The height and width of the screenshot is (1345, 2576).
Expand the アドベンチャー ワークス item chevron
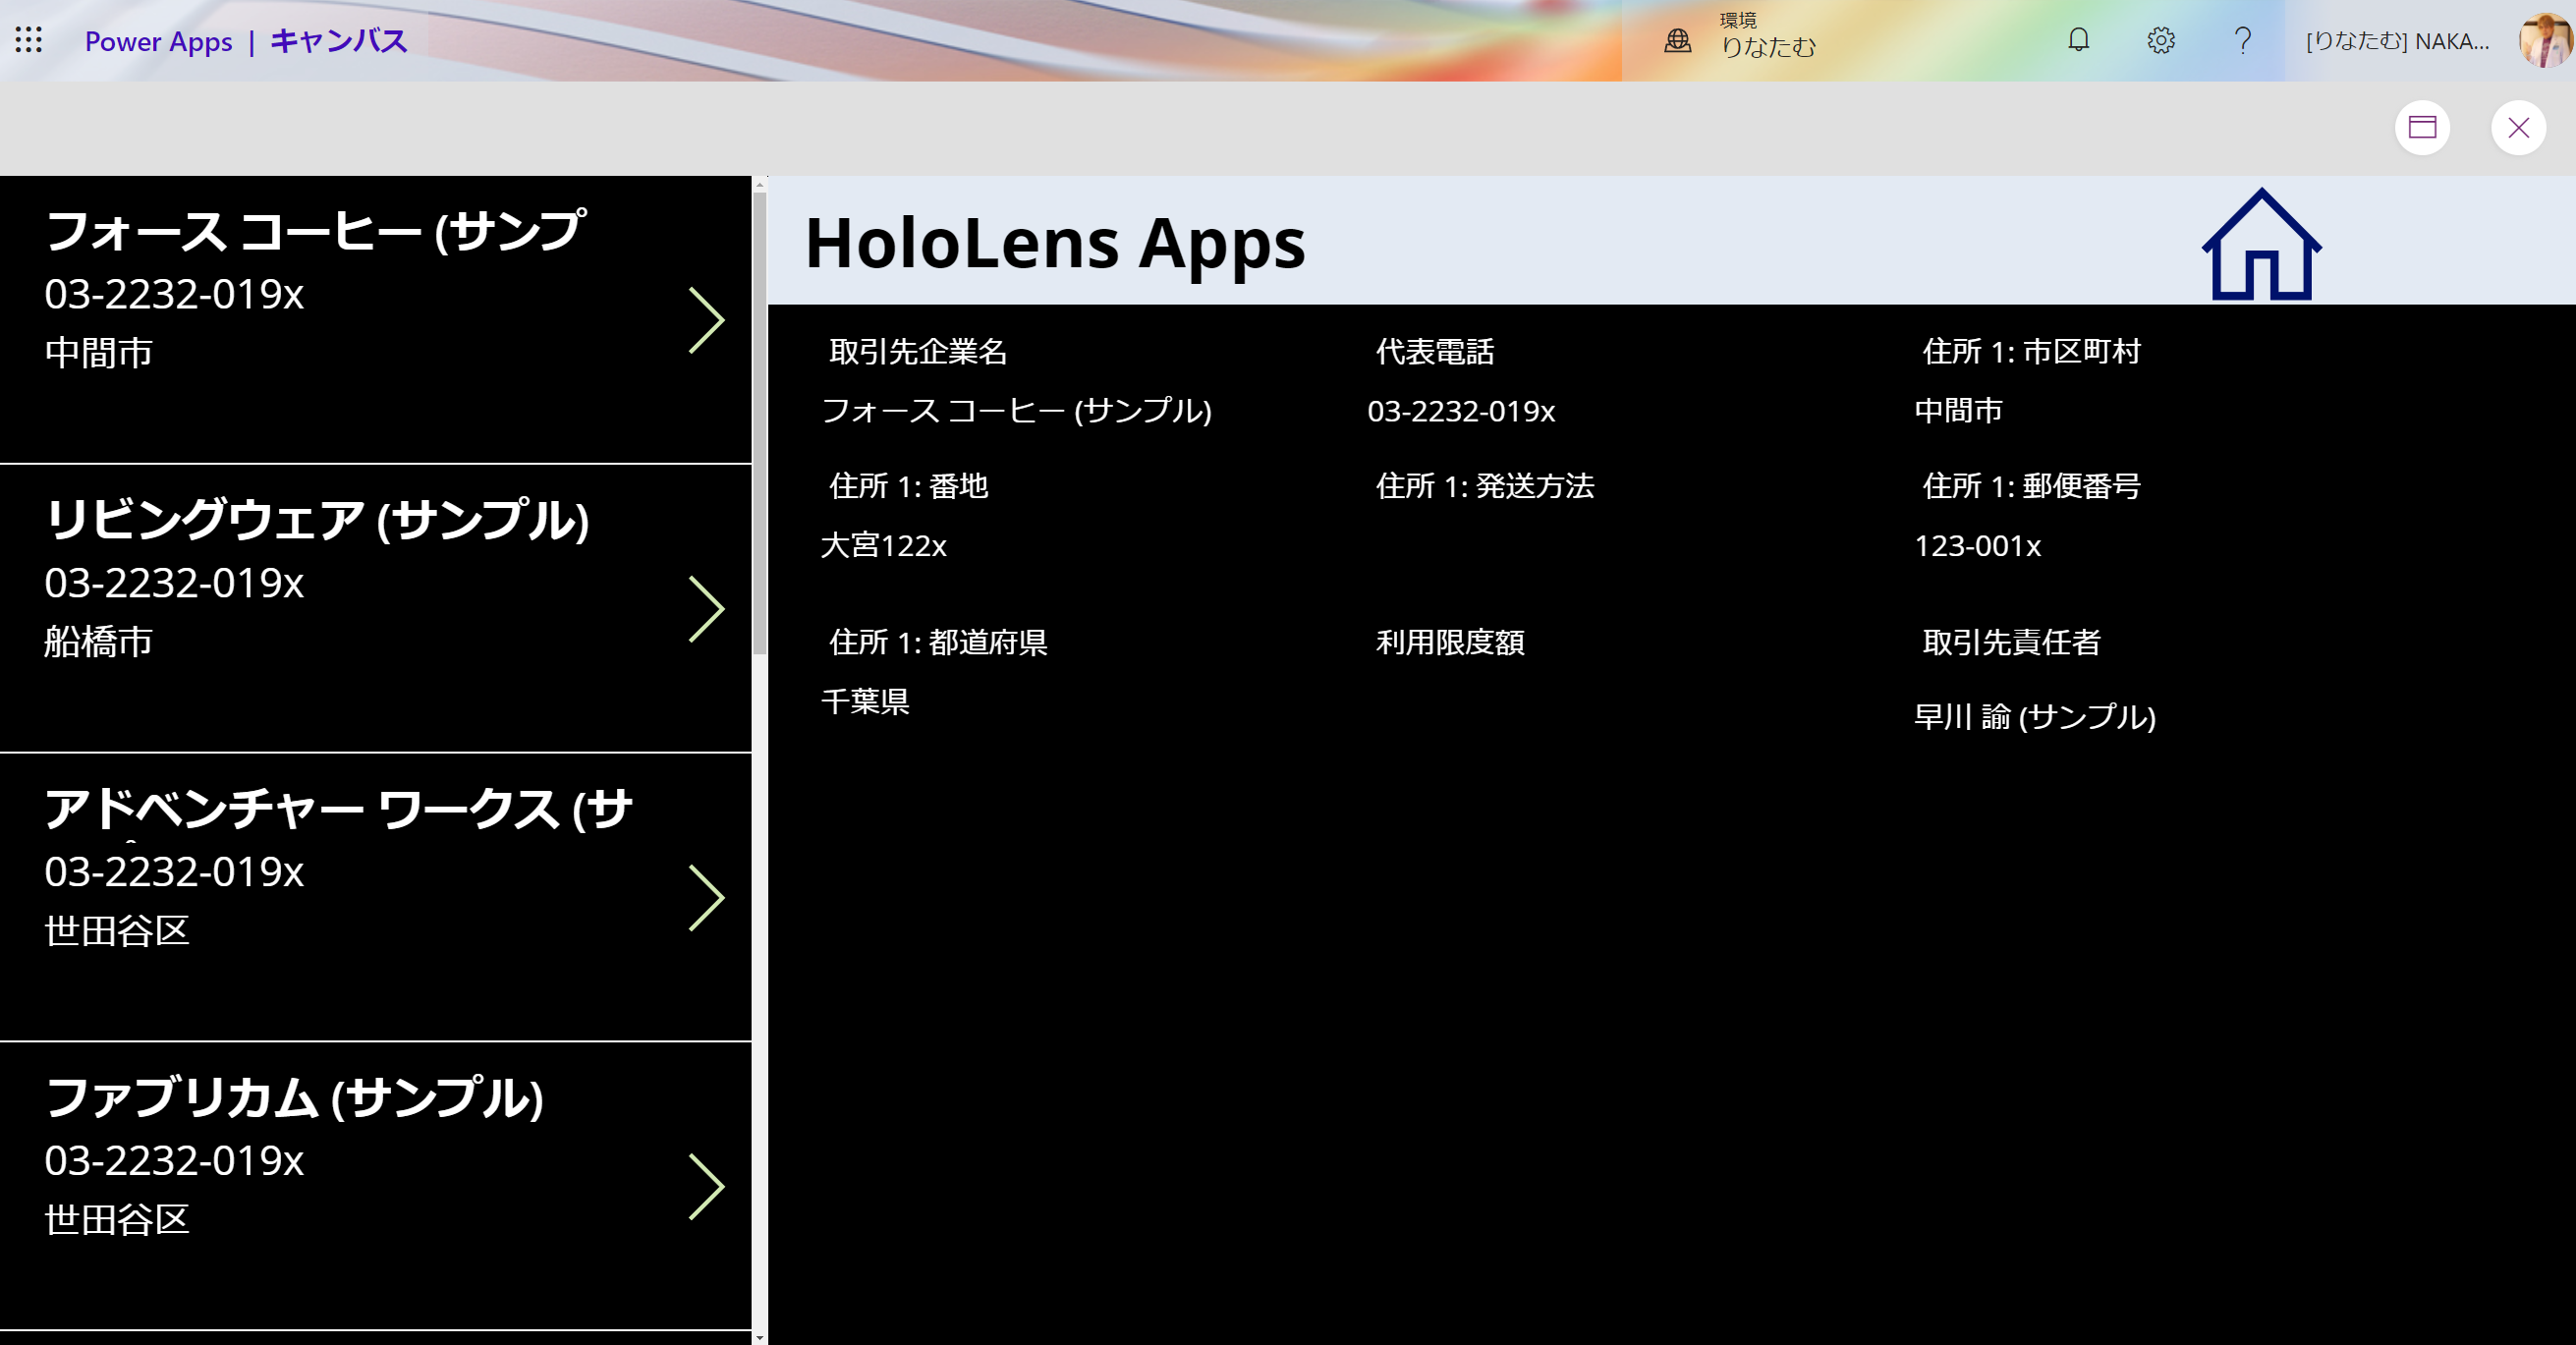[x=706, y=898]
